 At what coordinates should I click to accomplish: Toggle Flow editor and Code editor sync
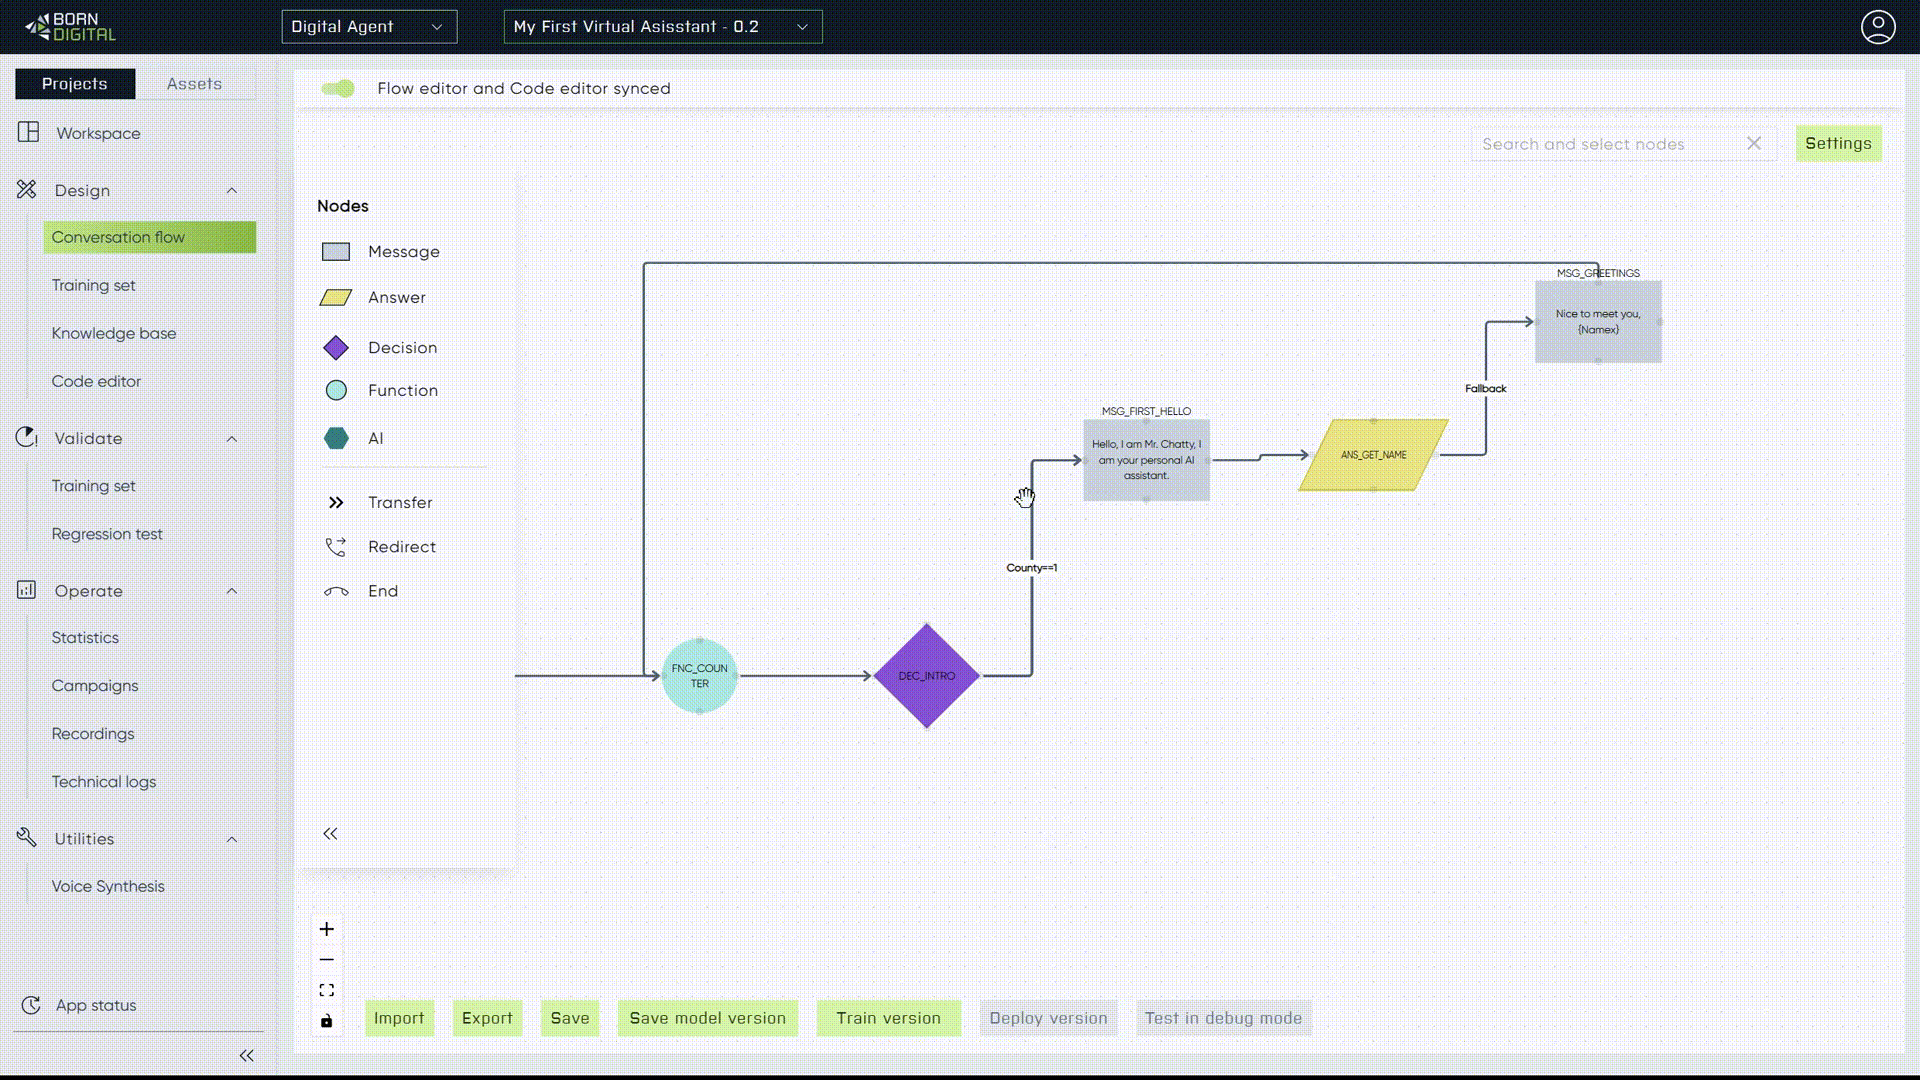(x=338, y=89)
